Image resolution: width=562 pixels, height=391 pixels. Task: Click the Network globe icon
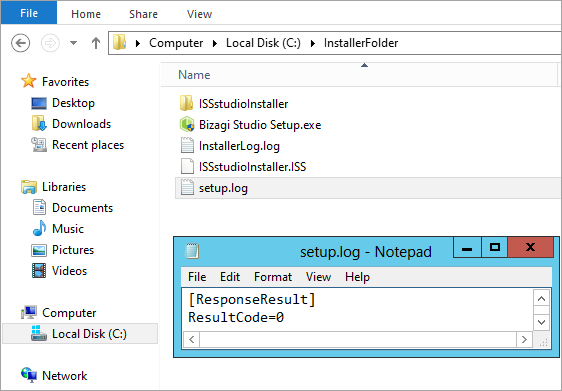click(29, 375)
